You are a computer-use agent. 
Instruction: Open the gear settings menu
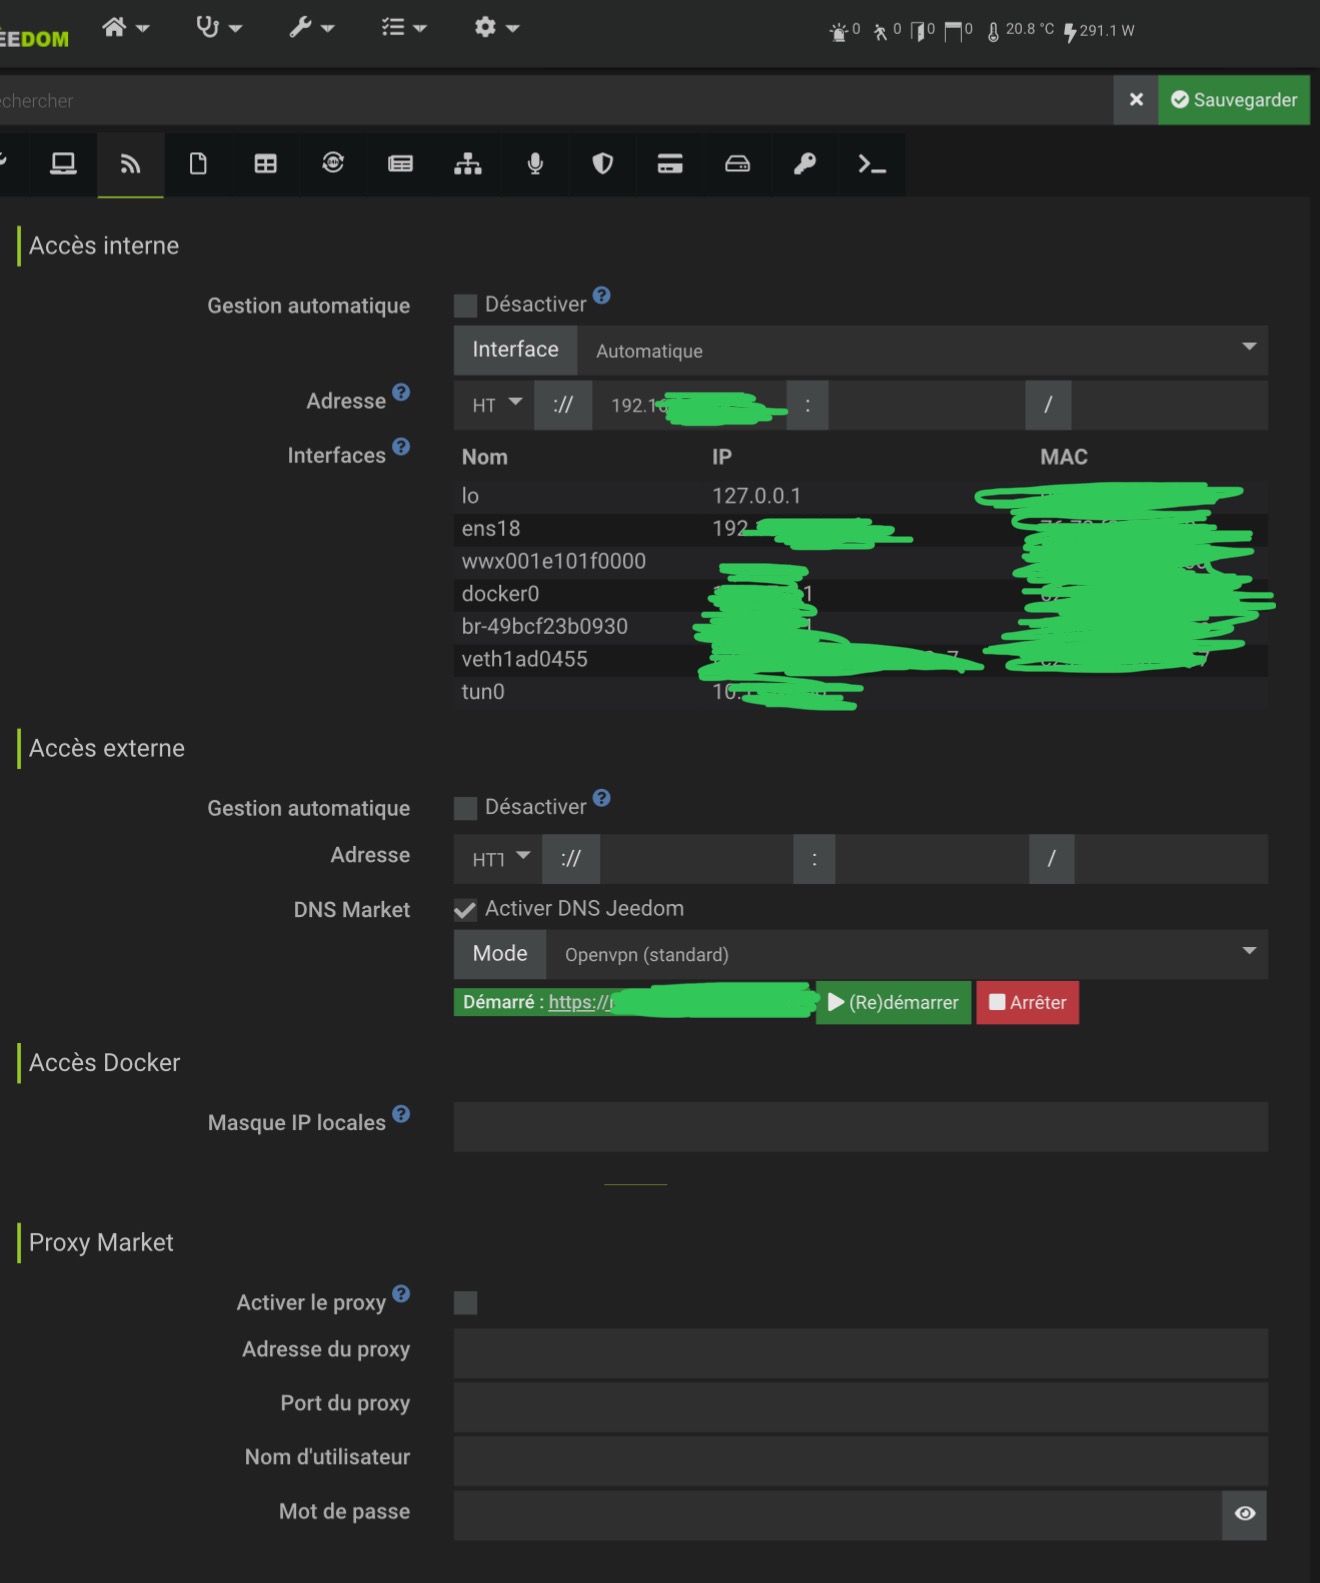[496, 28]
